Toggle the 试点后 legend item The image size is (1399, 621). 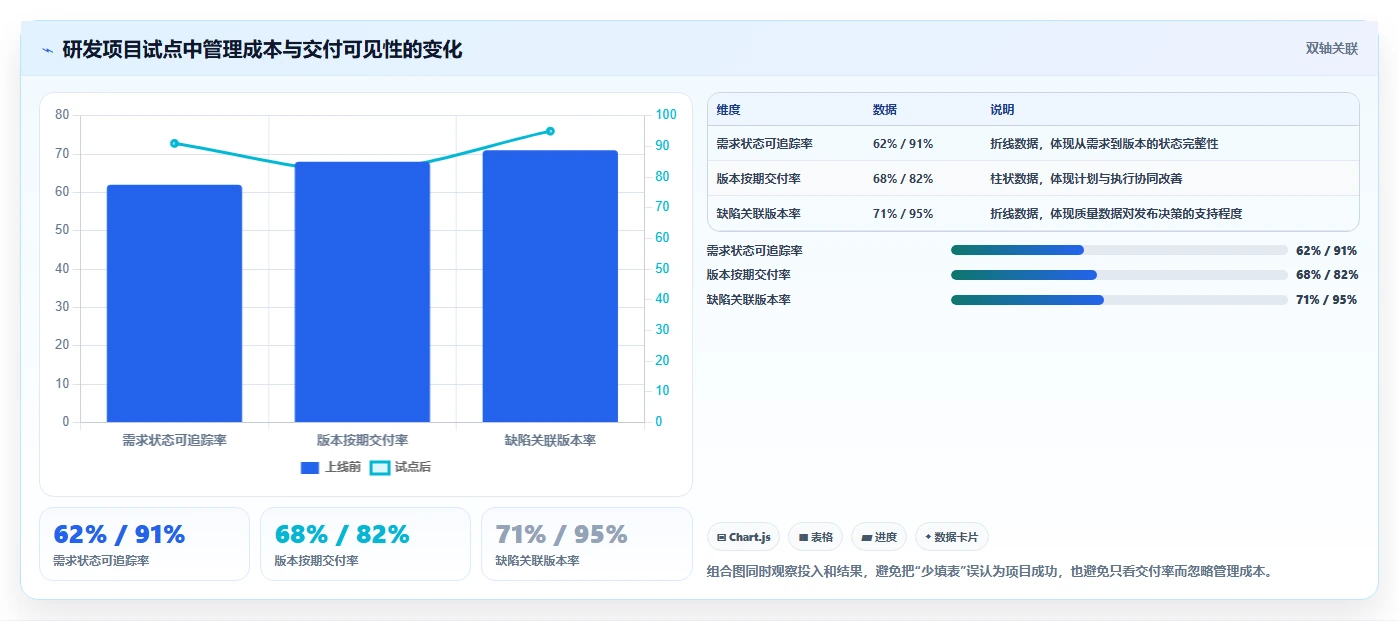click(x=400, y=467)
